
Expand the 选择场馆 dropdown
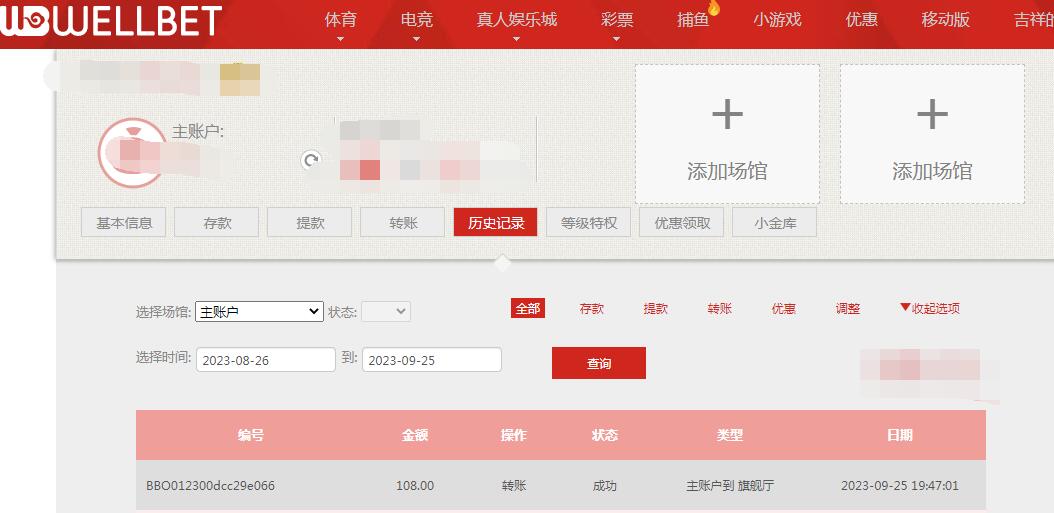click(259, 311)
